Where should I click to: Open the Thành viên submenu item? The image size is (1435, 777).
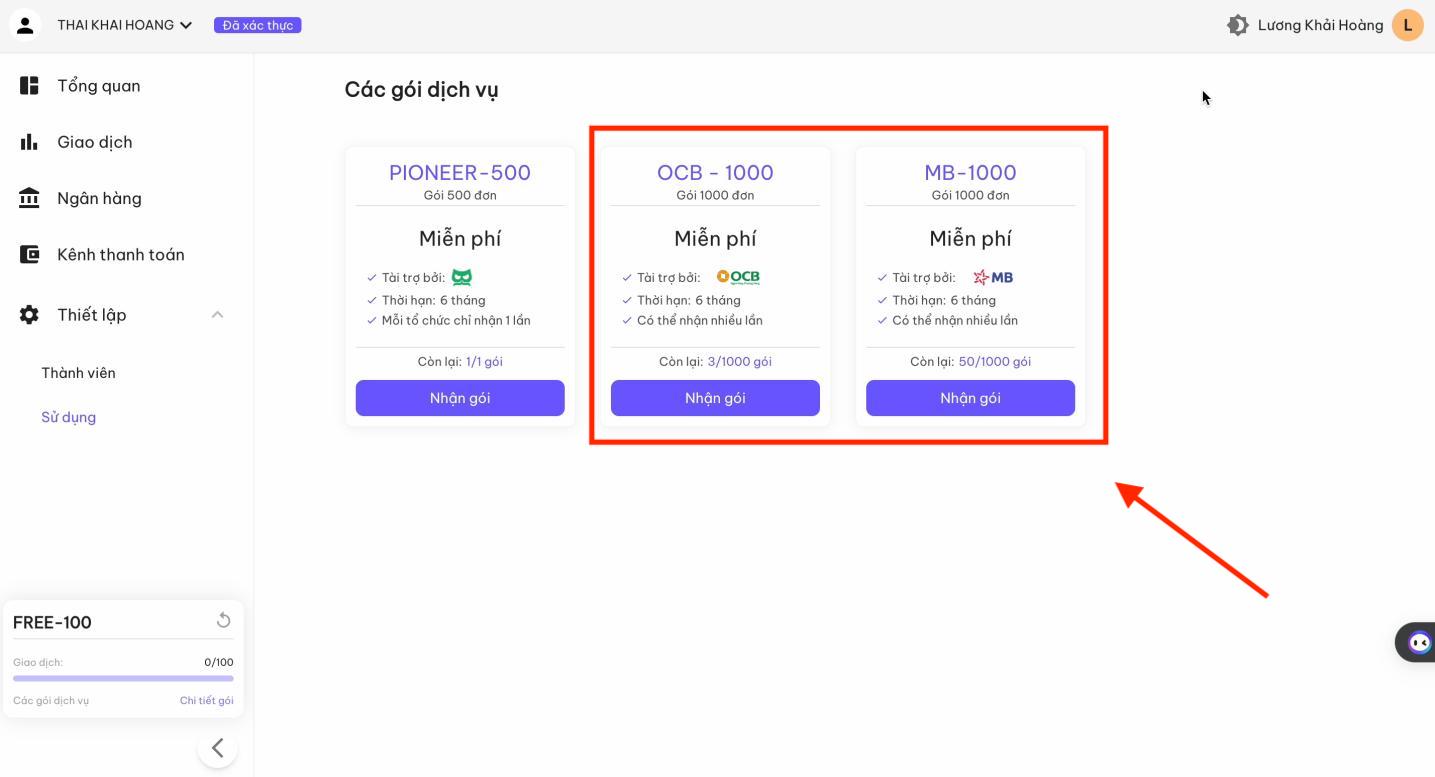point(78,373)
